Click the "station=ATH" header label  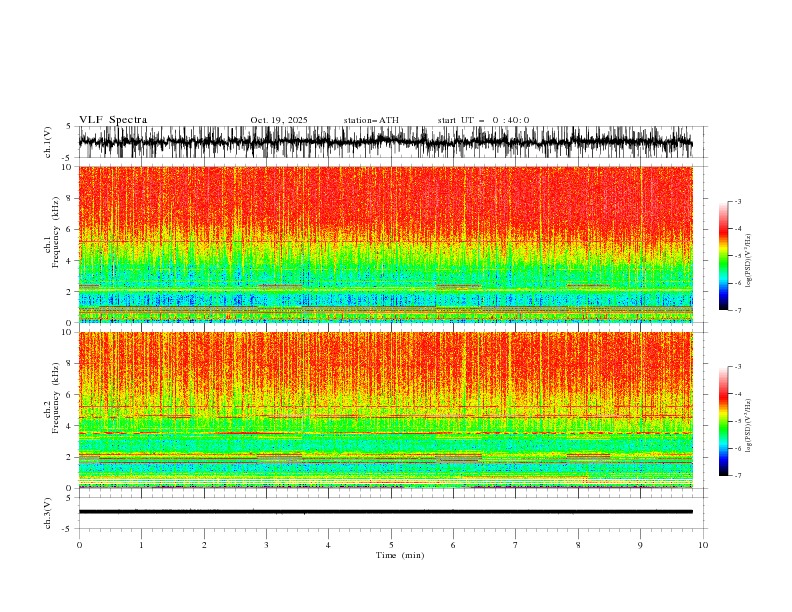(x=371, y=120)
